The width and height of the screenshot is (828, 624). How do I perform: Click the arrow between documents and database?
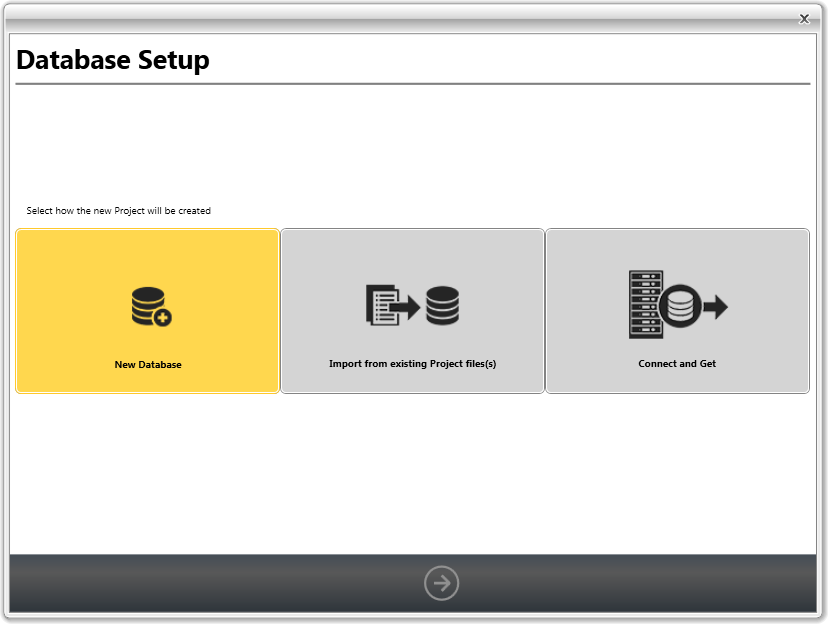pos(408,306)
